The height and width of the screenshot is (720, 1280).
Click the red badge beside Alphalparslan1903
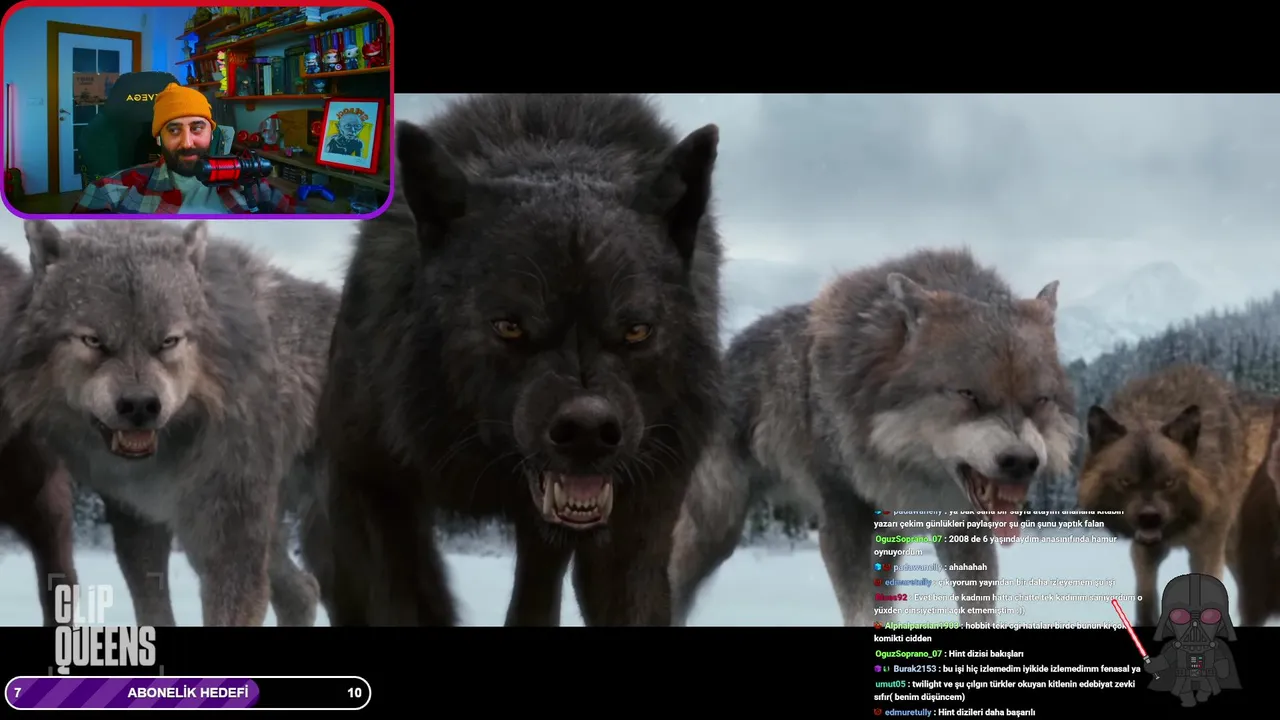[x=878, y=625]
